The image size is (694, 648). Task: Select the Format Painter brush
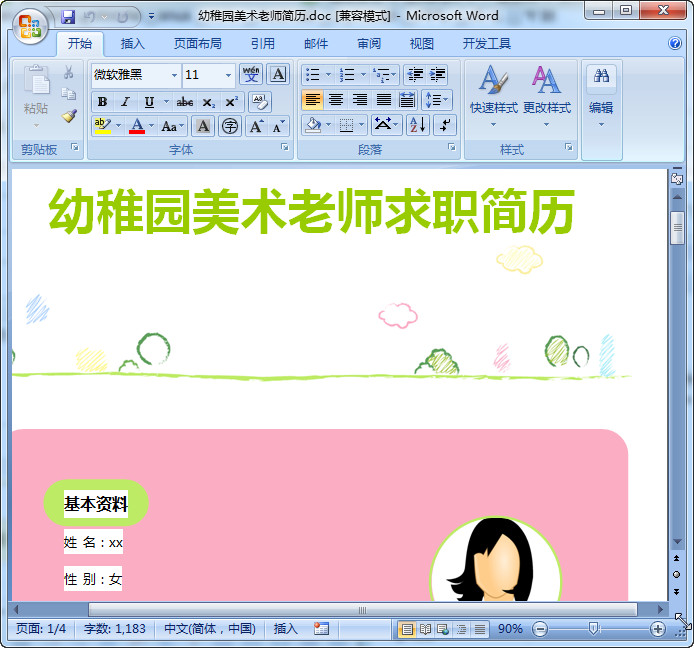pyautogui.click(x=69, y=116)
